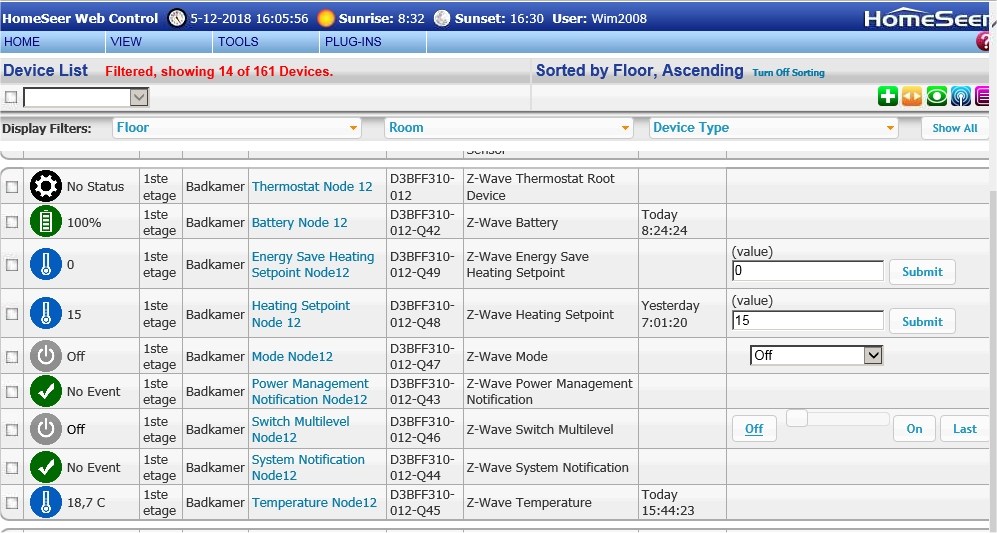This screenshot has height=533, width=997.
Task: Click checkmark icon of Power Management Notification
Action: (46, 391)
